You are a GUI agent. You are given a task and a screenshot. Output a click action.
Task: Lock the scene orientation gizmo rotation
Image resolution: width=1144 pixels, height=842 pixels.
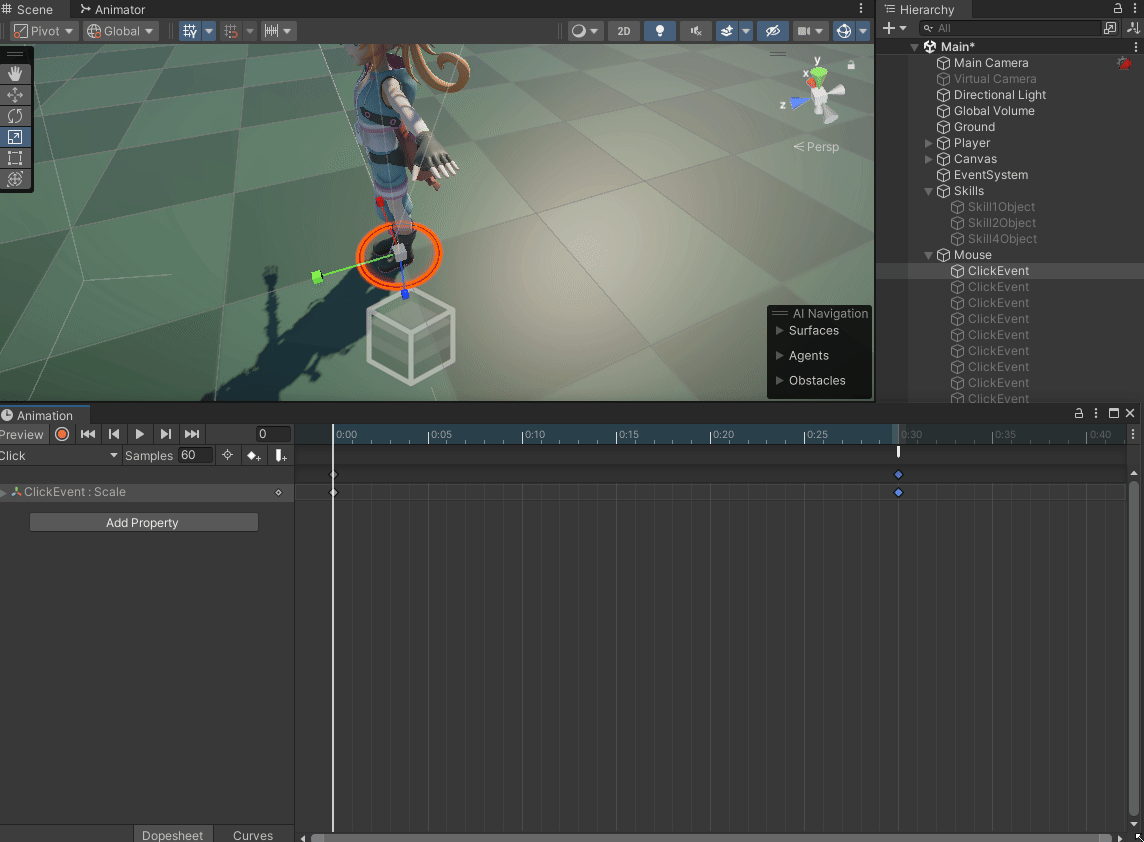tap(851, 65)
